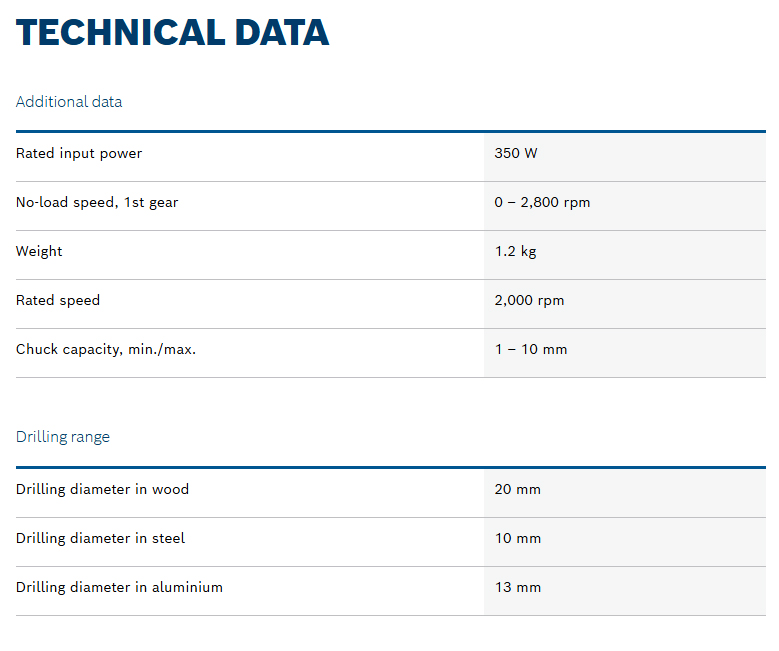Click the Rated input power label
The image size is (779, 651).
click(79, 154)
